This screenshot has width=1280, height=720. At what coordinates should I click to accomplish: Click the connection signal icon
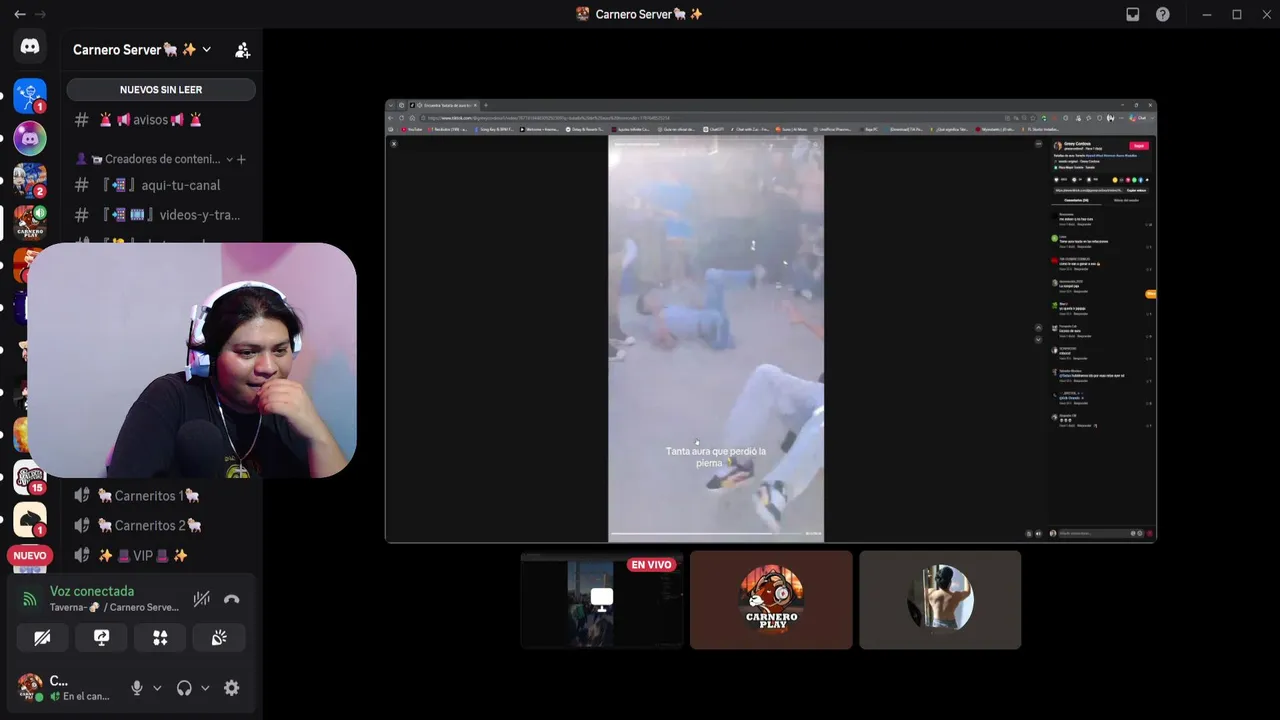(x=30, y=599)
